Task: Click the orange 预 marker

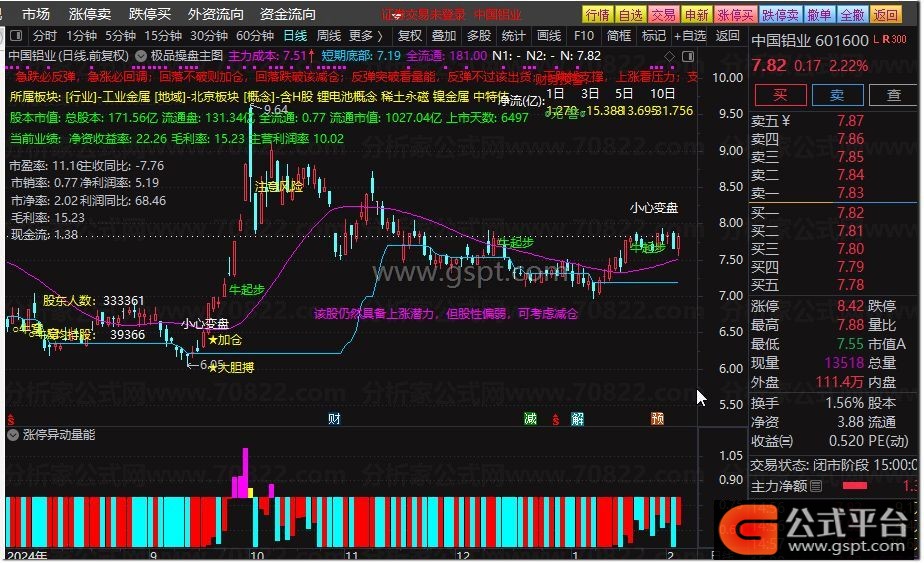Action: (x=658, y=419)
